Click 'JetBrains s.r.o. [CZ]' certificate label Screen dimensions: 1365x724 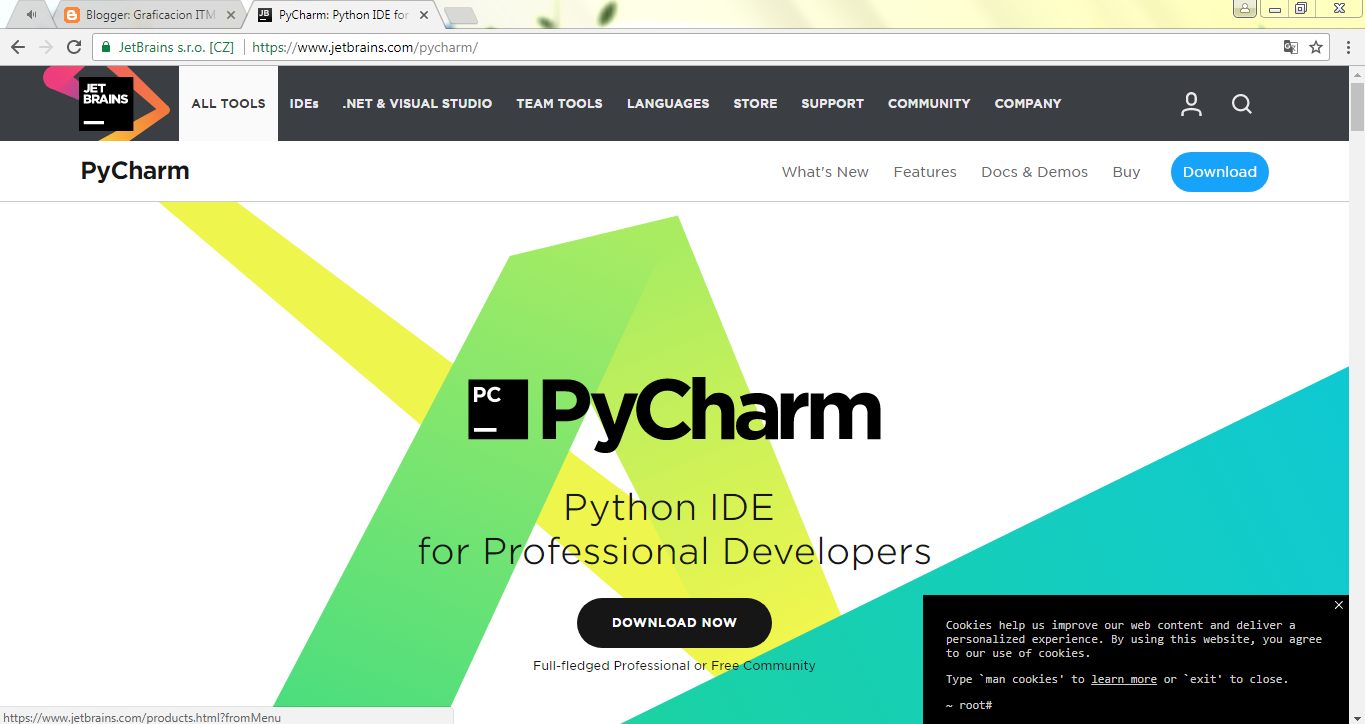(x=176, y=47)
